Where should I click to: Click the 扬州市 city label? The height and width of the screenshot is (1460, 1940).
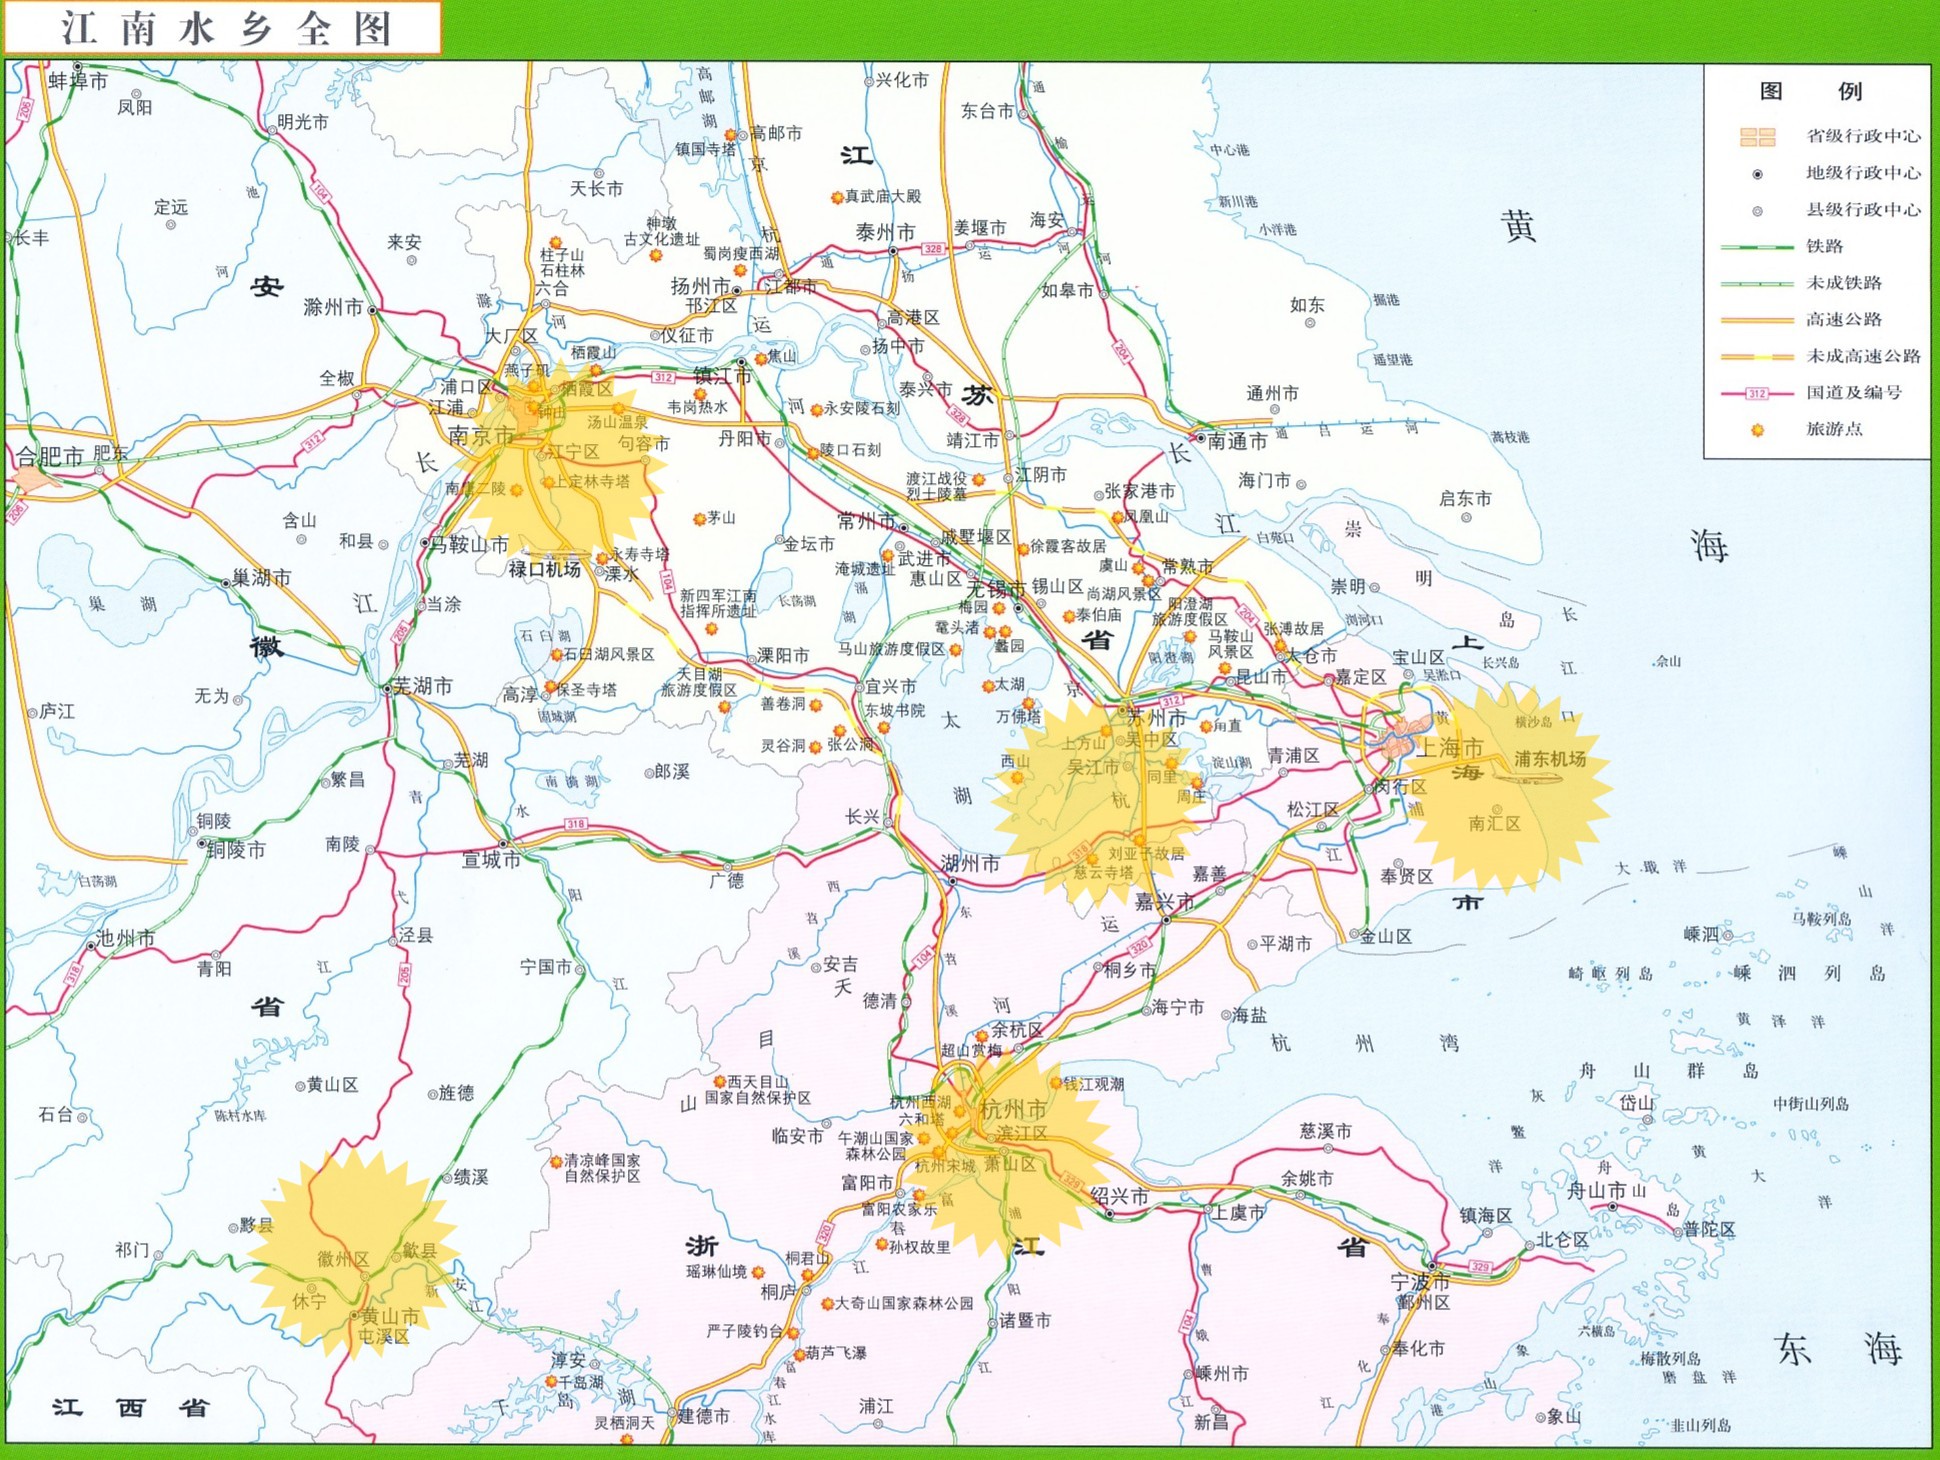tap(700, 286)
